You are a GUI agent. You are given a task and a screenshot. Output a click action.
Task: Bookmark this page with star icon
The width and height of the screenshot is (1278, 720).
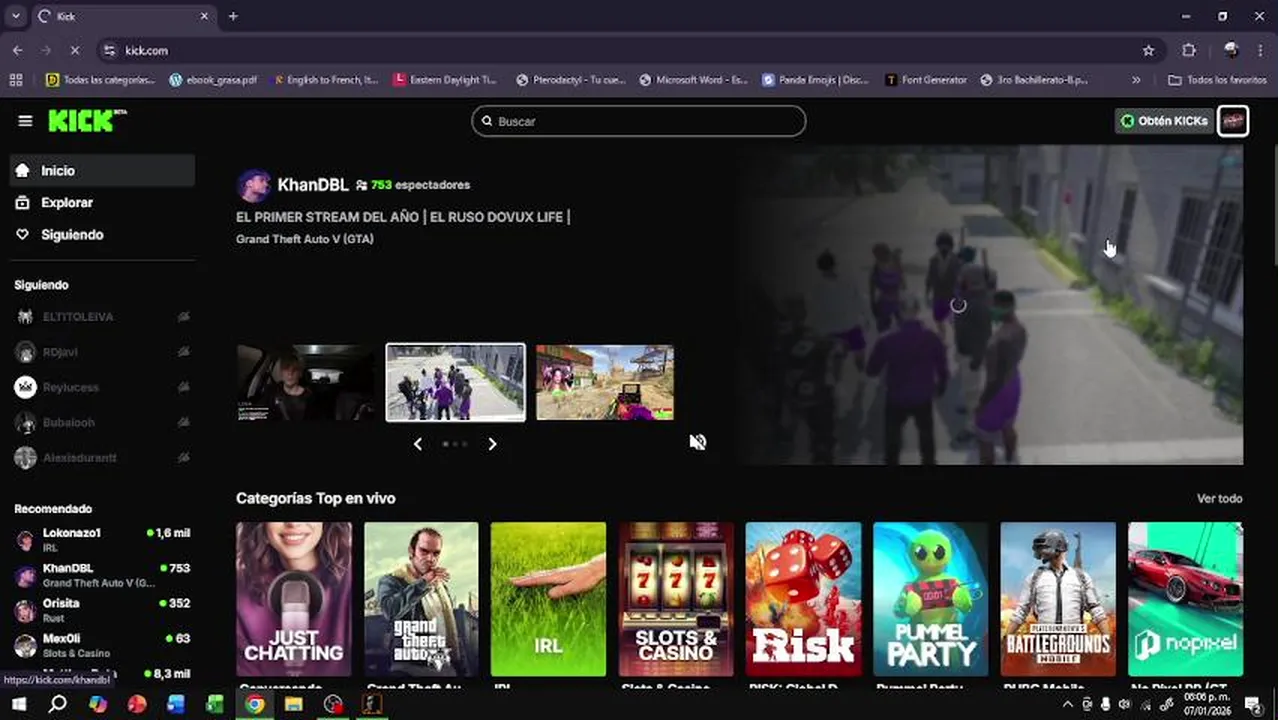click(x=1148, y=50)
